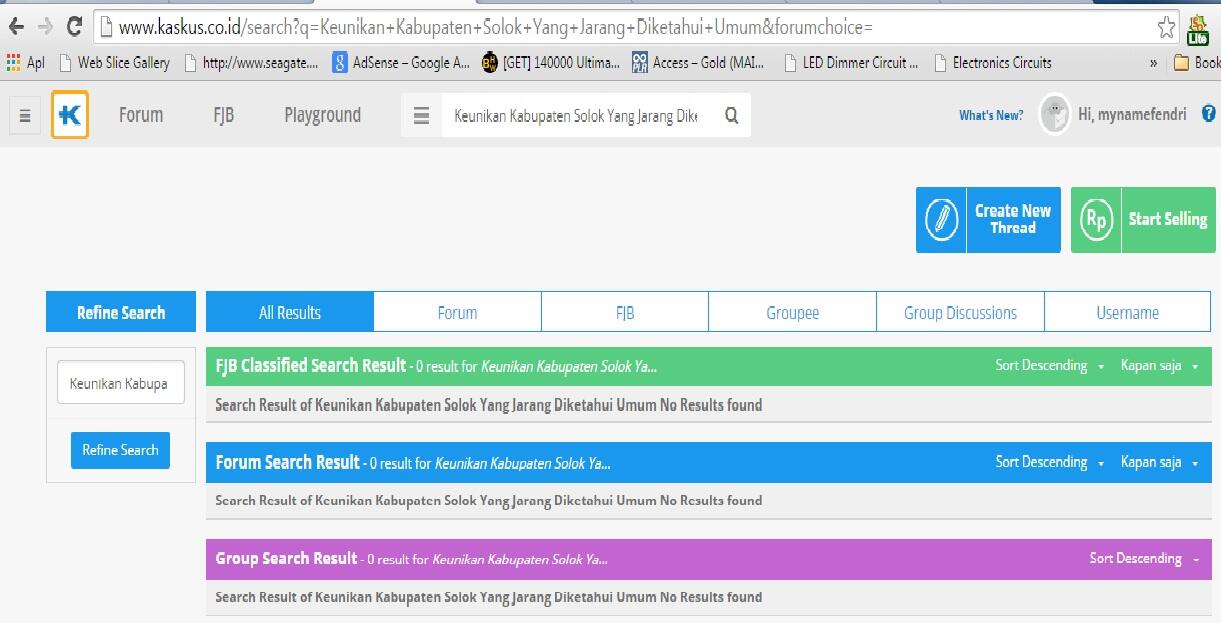Click the search magnifier icon
1221x623 pixels.
coord(731,116)
